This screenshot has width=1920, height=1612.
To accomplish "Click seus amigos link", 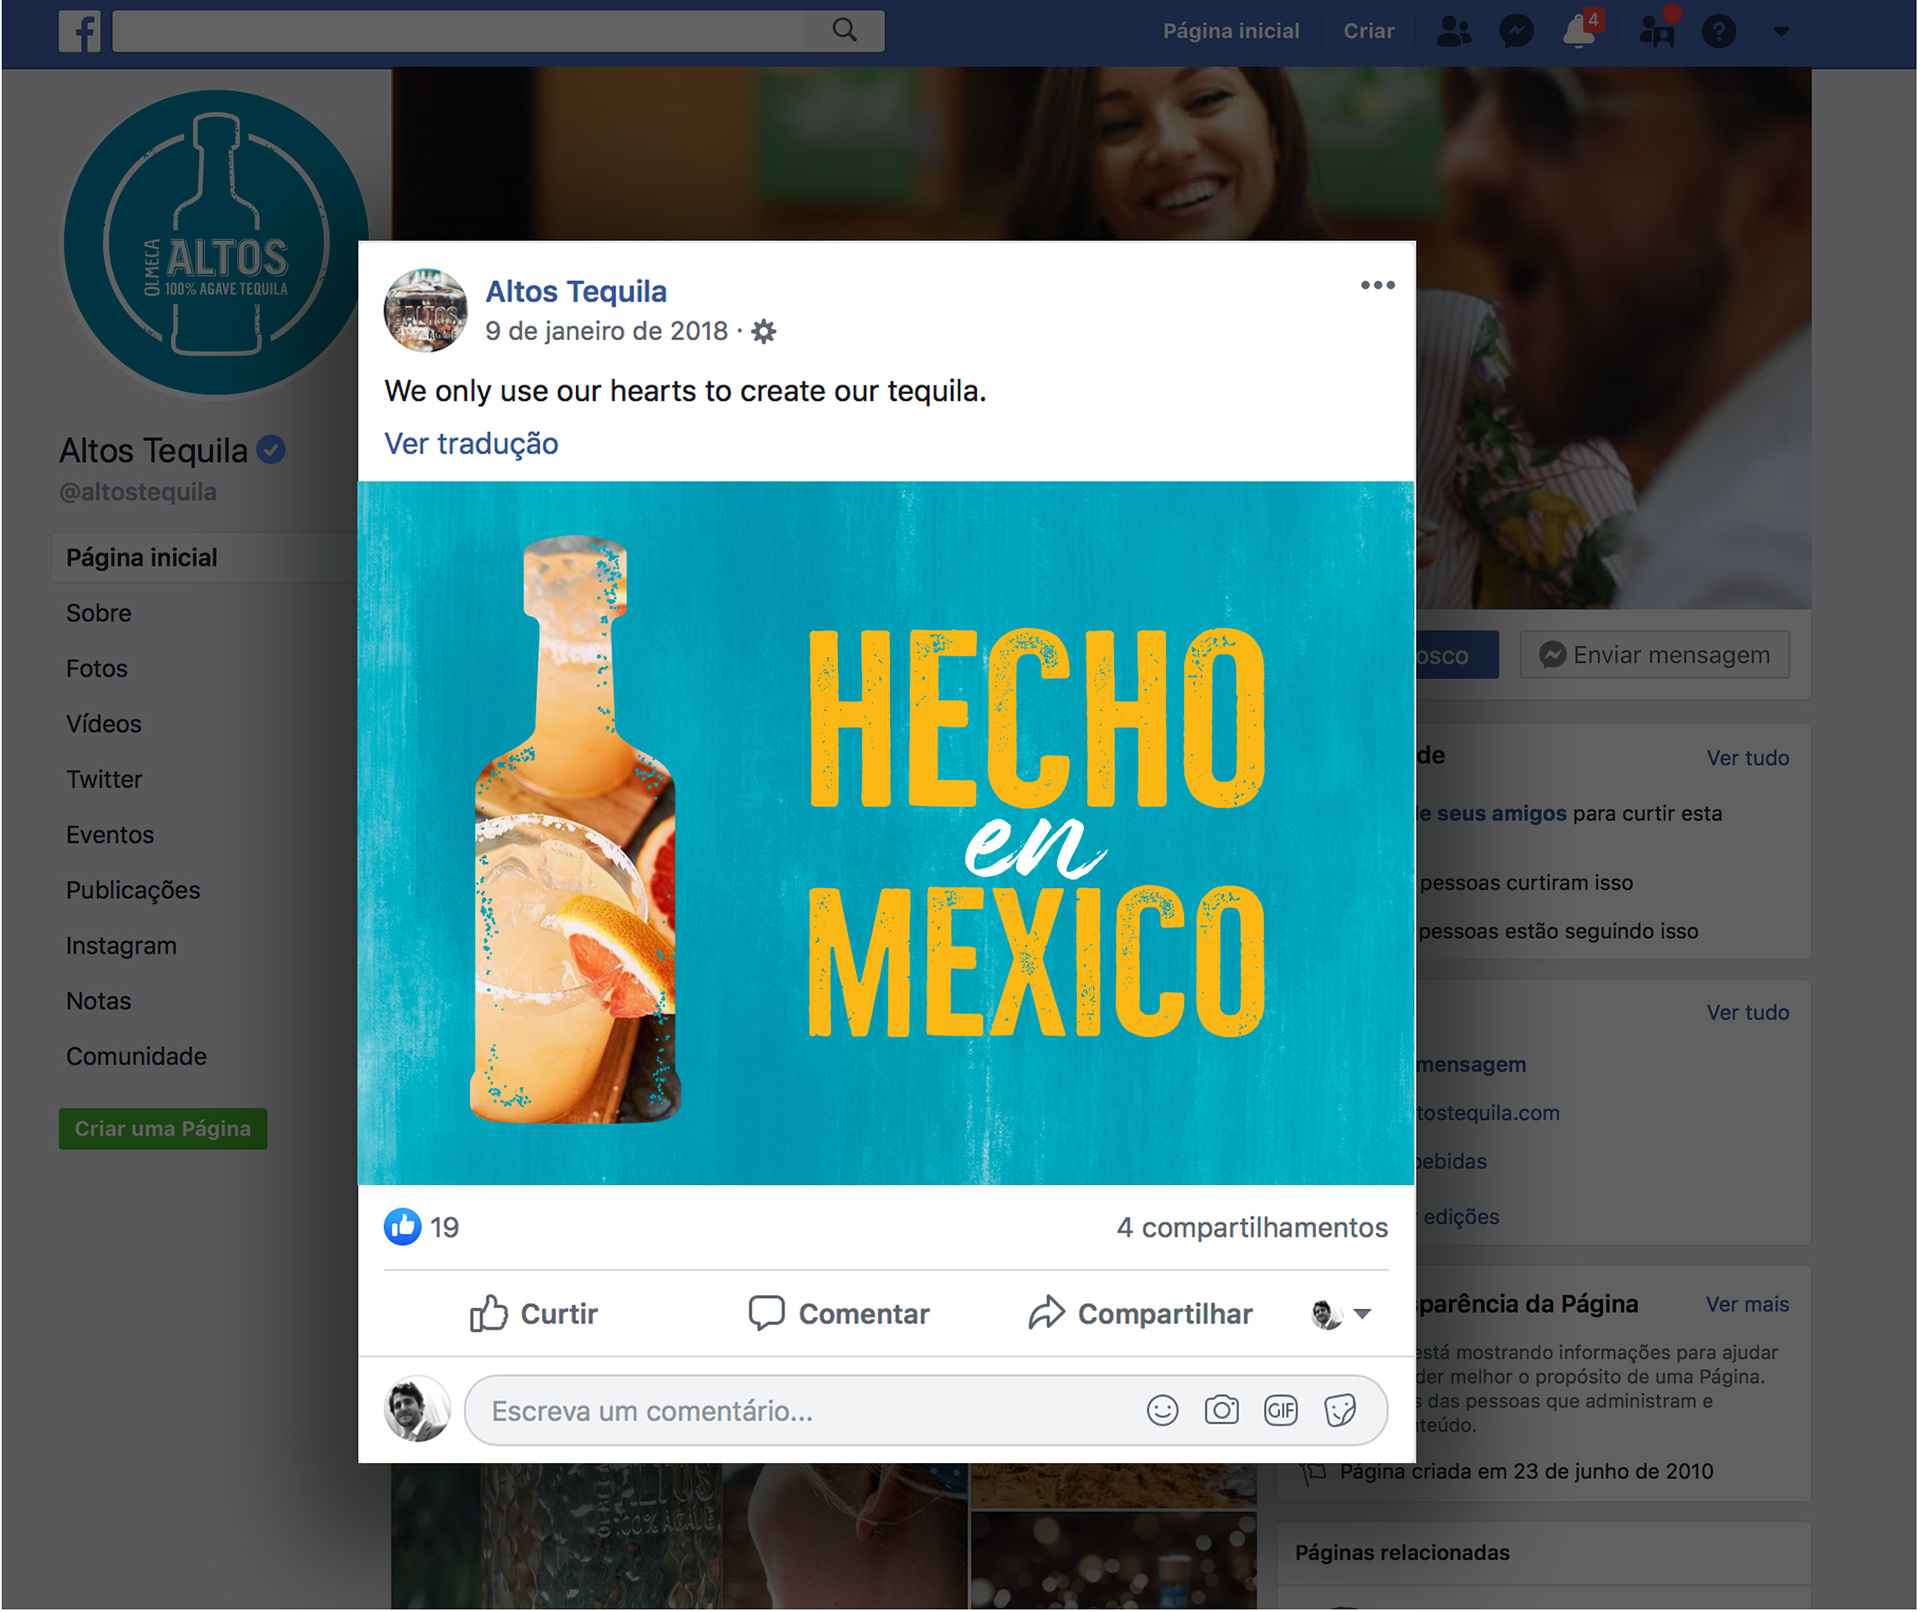I will (x=1501, y=814).
